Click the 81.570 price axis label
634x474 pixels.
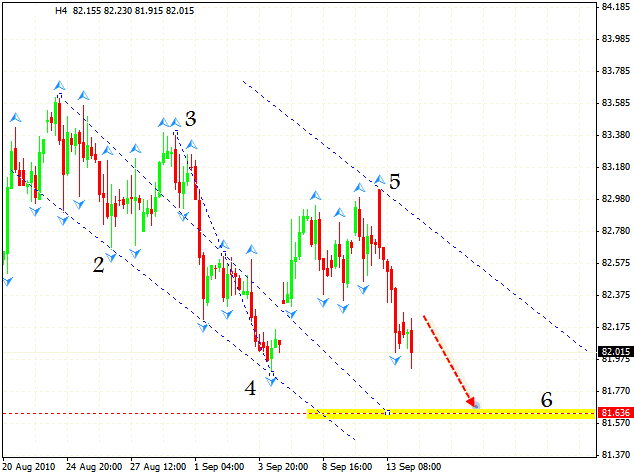(x=616, y=423)
